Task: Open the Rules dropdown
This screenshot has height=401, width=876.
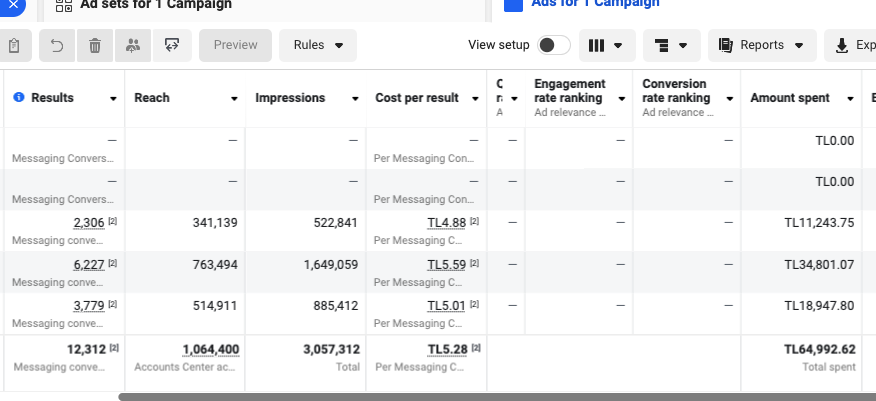Action: (318, 45)
